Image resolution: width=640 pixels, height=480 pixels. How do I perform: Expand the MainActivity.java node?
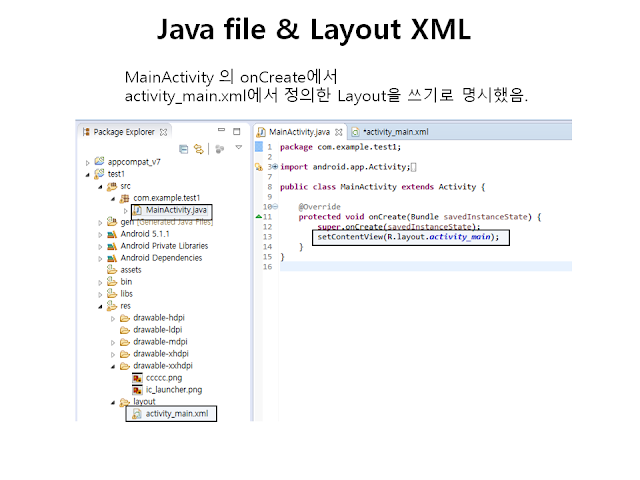tap(126, 211)
